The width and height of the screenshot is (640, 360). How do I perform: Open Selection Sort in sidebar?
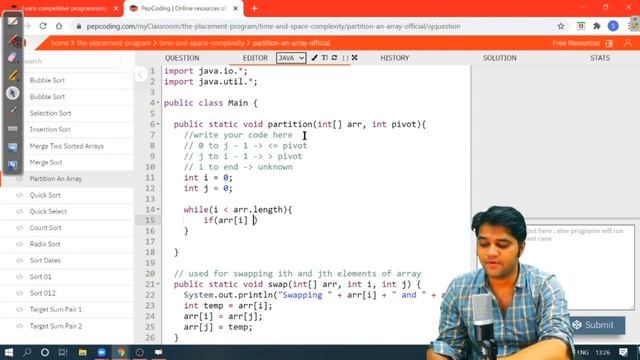tap(50, 113)
